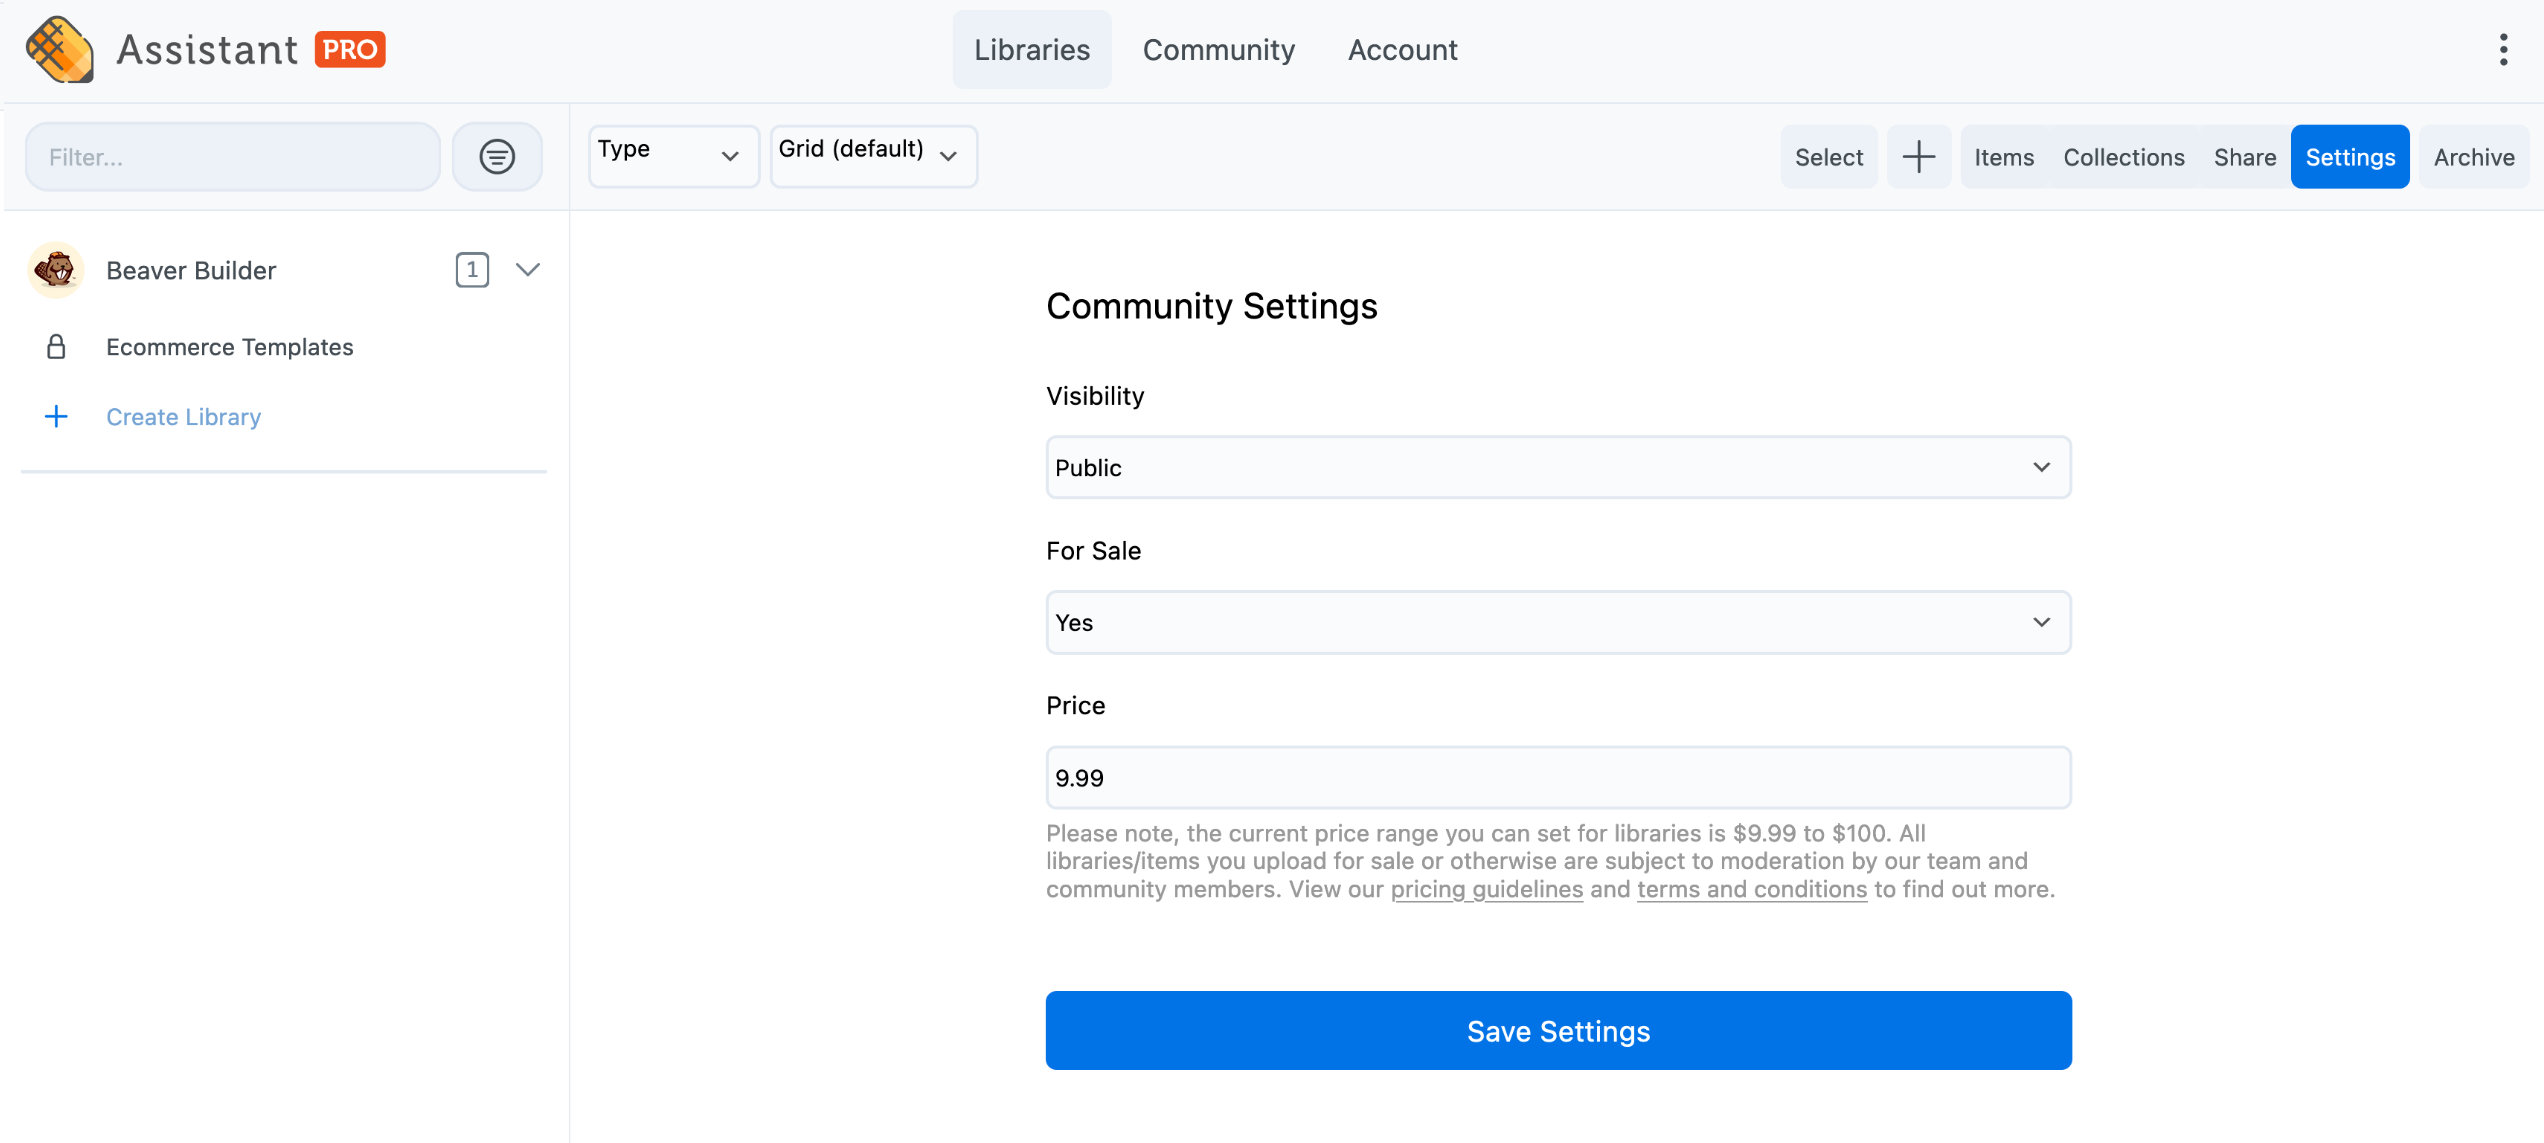Click the Save Settings button
The height and width of the screenshot is (1143, 2544).
1557,1030
